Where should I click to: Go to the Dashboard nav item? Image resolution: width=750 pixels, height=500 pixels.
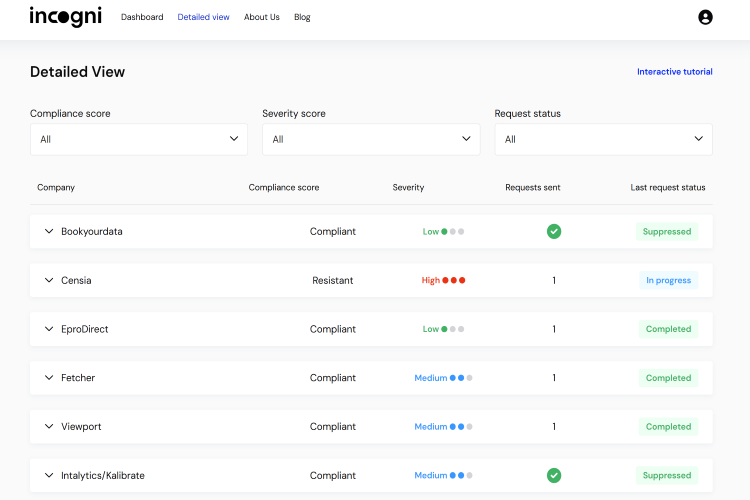click(142, 17)
